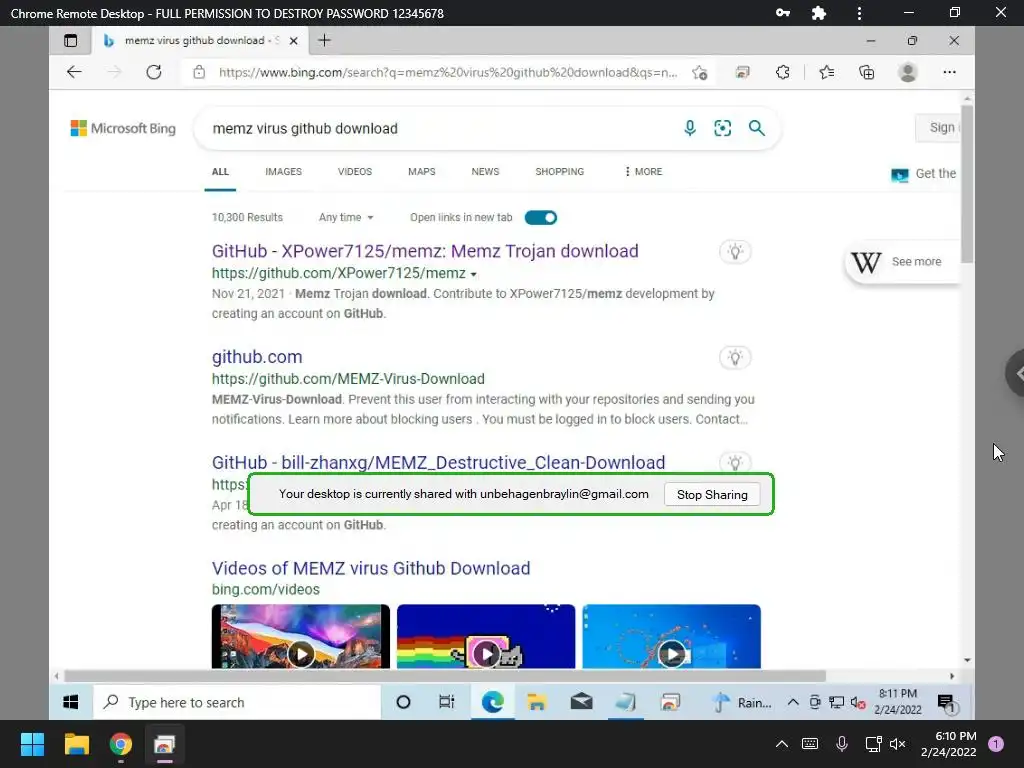Start voice search with microphone icon
Image resolution: width=1024 pixels, height=768 pixels.
[x=690, y=128]
